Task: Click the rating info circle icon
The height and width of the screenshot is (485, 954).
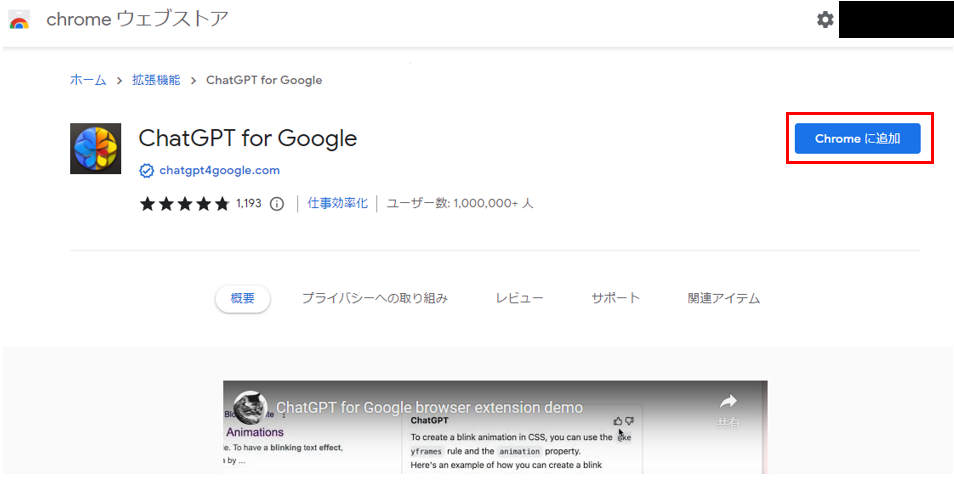Action: pos(277,204)
